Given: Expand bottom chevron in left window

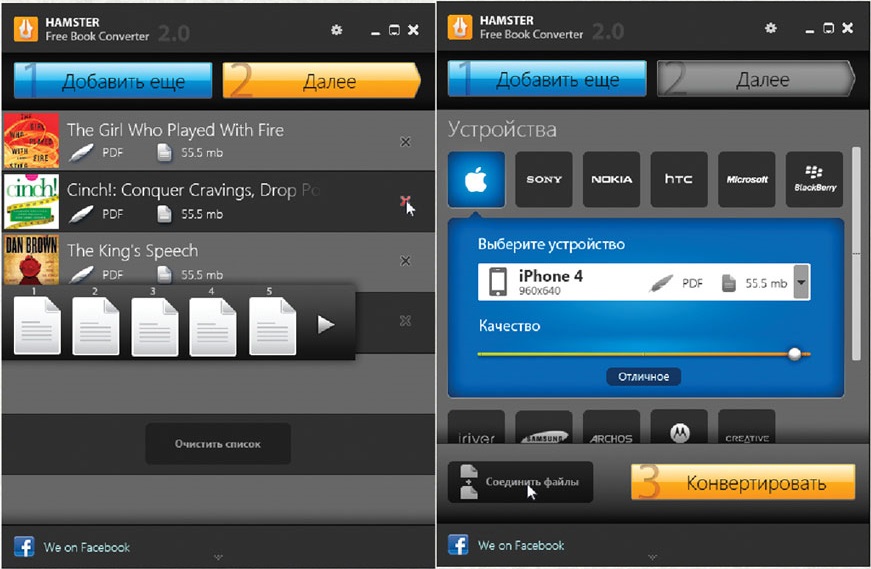Looking at the screenshot, I should pos(218,557).
